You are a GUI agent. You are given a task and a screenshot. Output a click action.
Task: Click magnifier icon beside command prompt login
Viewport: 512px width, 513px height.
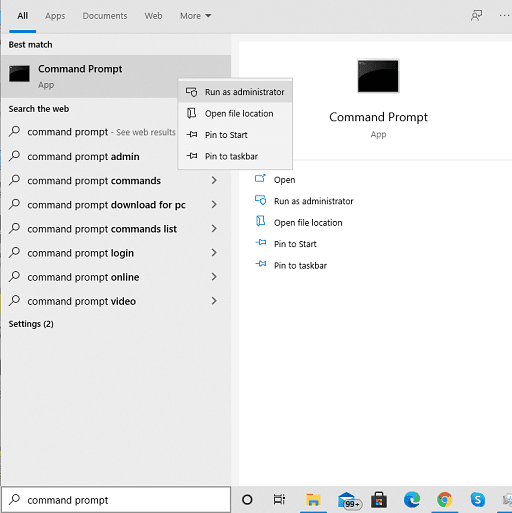[14, 252]
